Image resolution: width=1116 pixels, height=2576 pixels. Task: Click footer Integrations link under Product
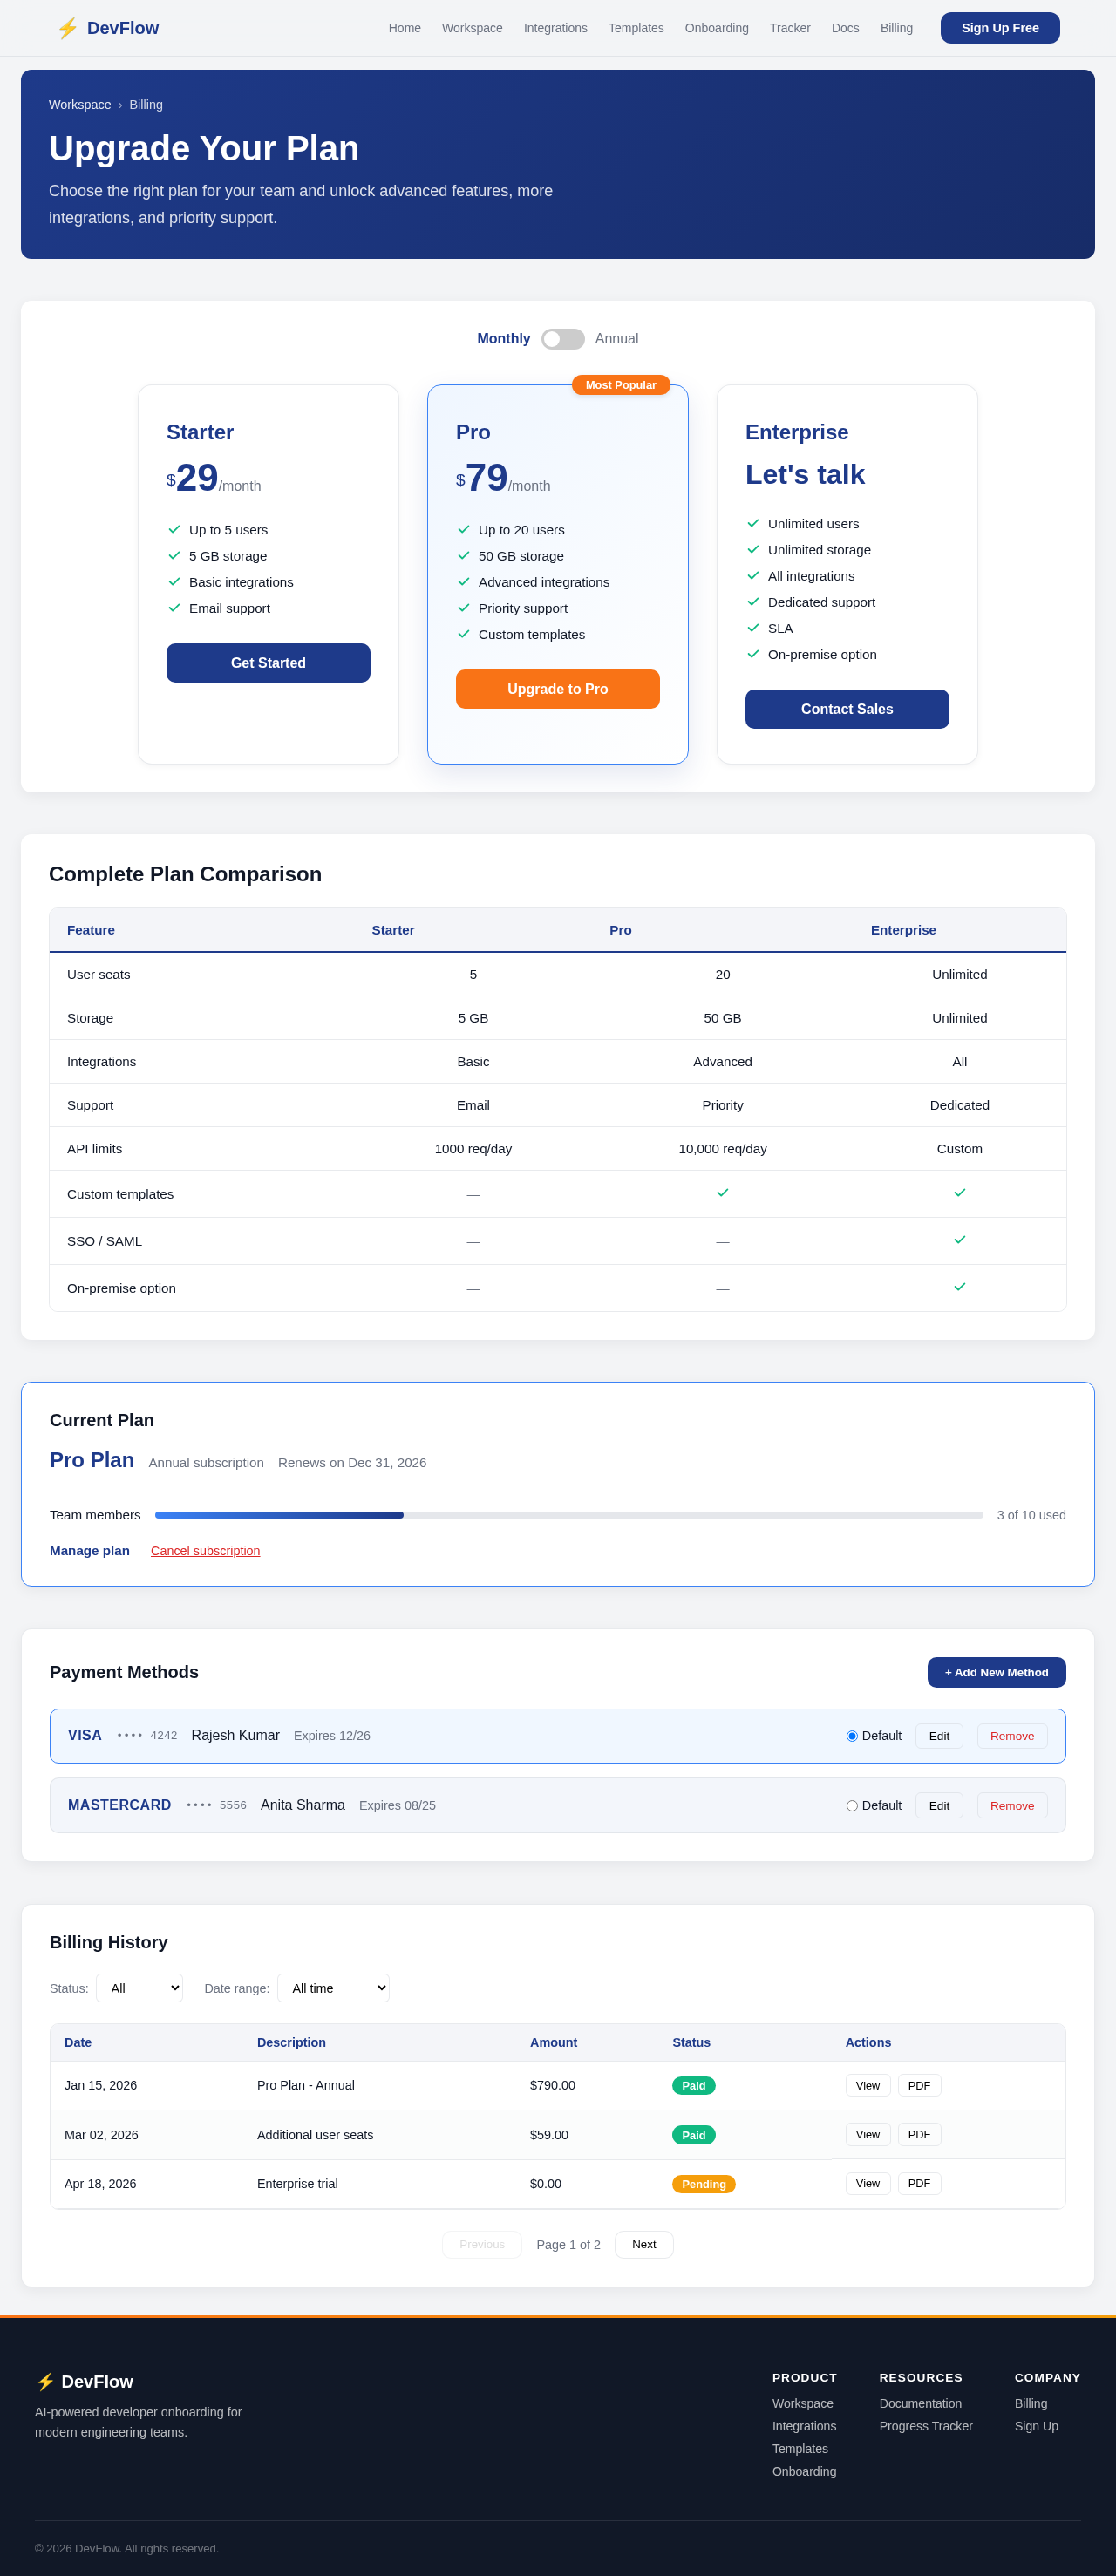(x=804, y=2426)
